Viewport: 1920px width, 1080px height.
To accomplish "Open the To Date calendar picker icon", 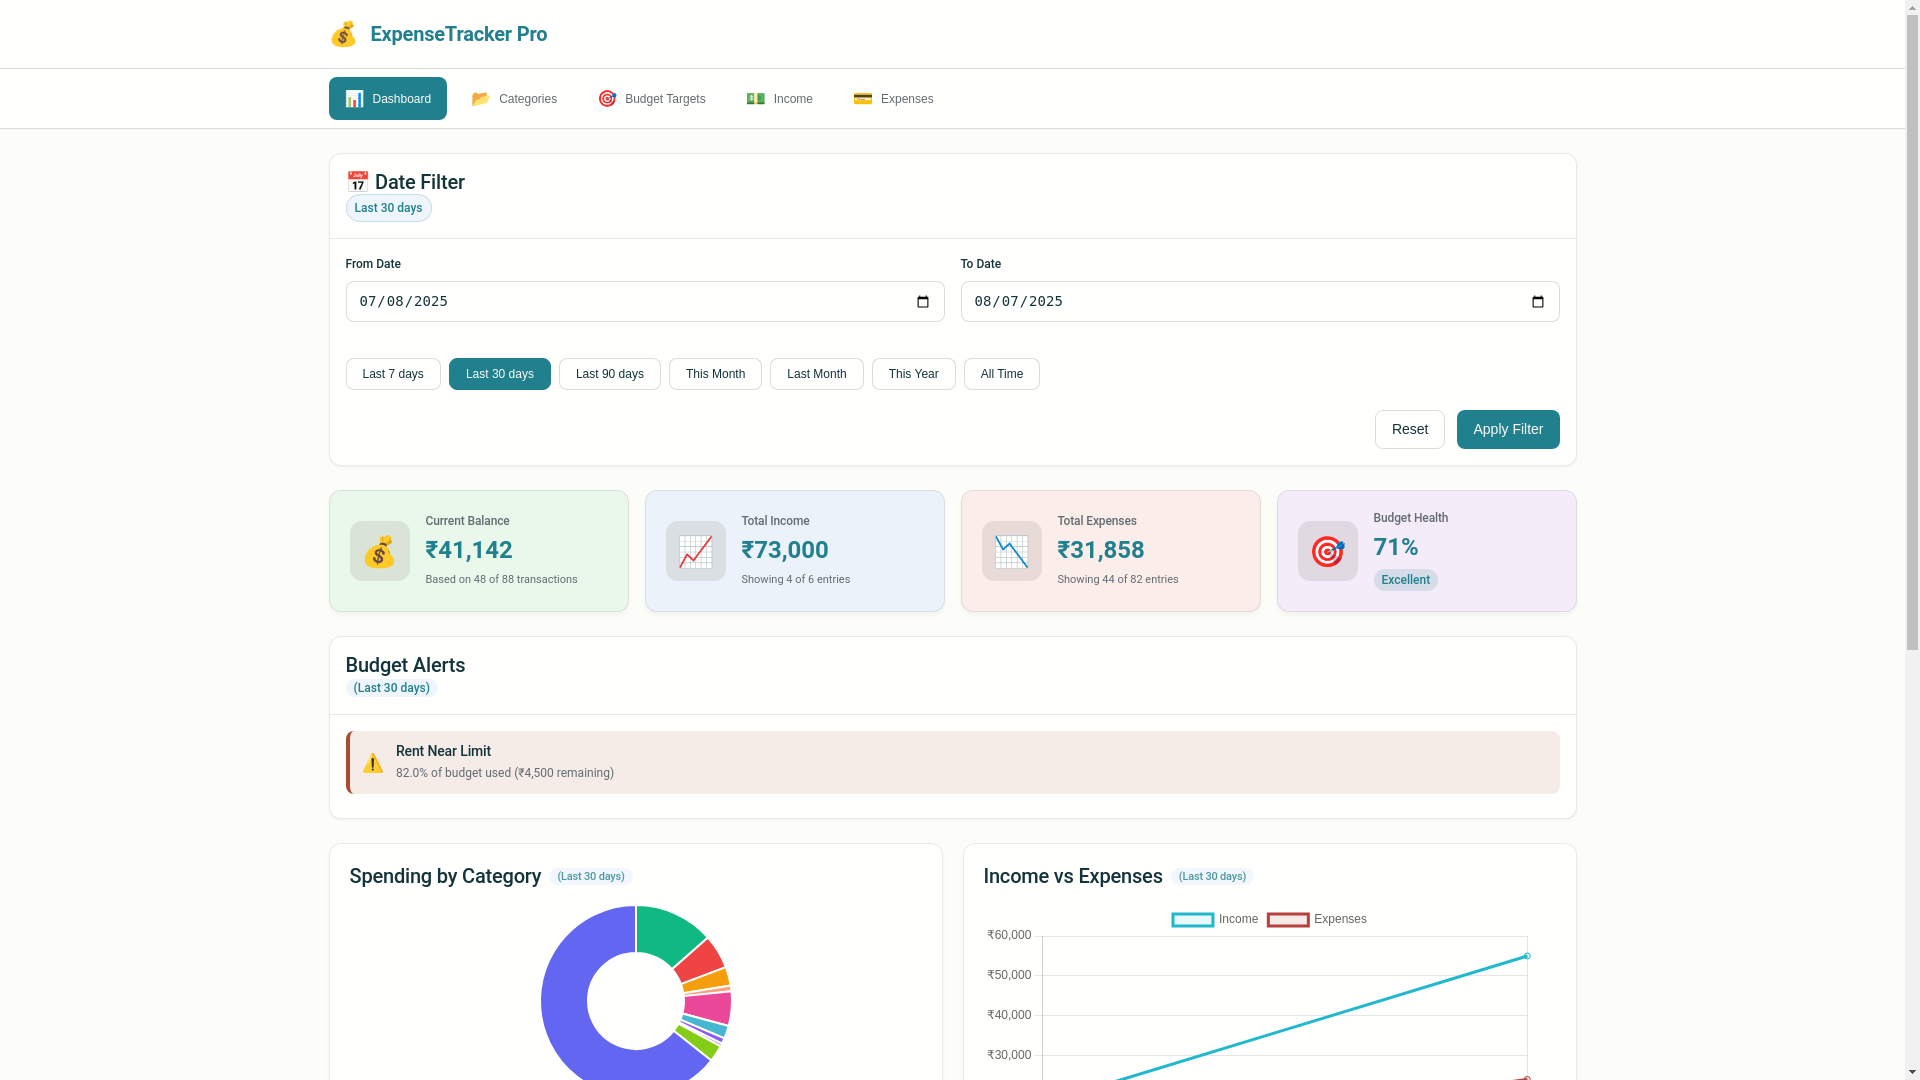I will point(1538,302).
